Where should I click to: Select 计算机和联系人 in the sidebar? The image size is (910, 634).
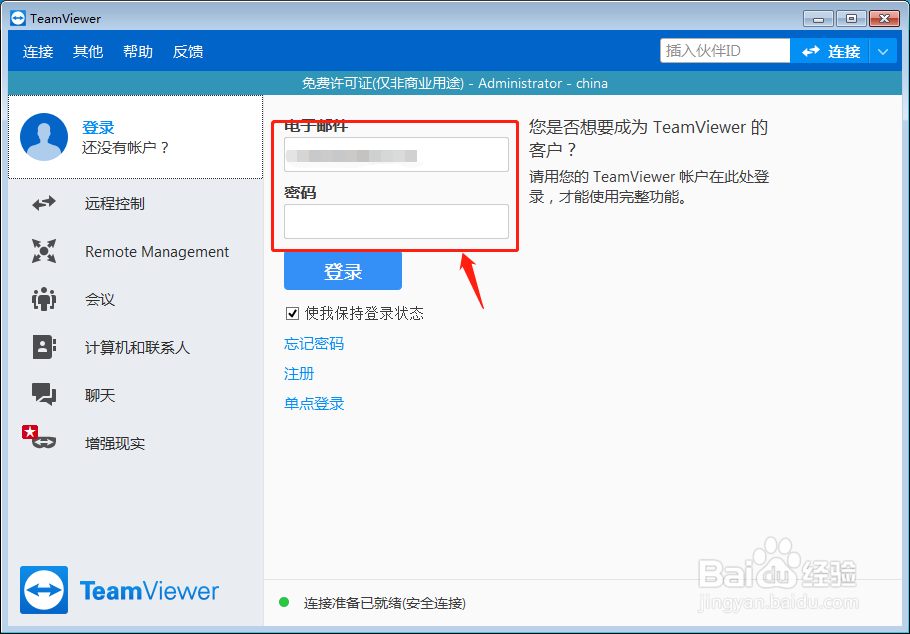pyautogui.click(x=136, y=347)
